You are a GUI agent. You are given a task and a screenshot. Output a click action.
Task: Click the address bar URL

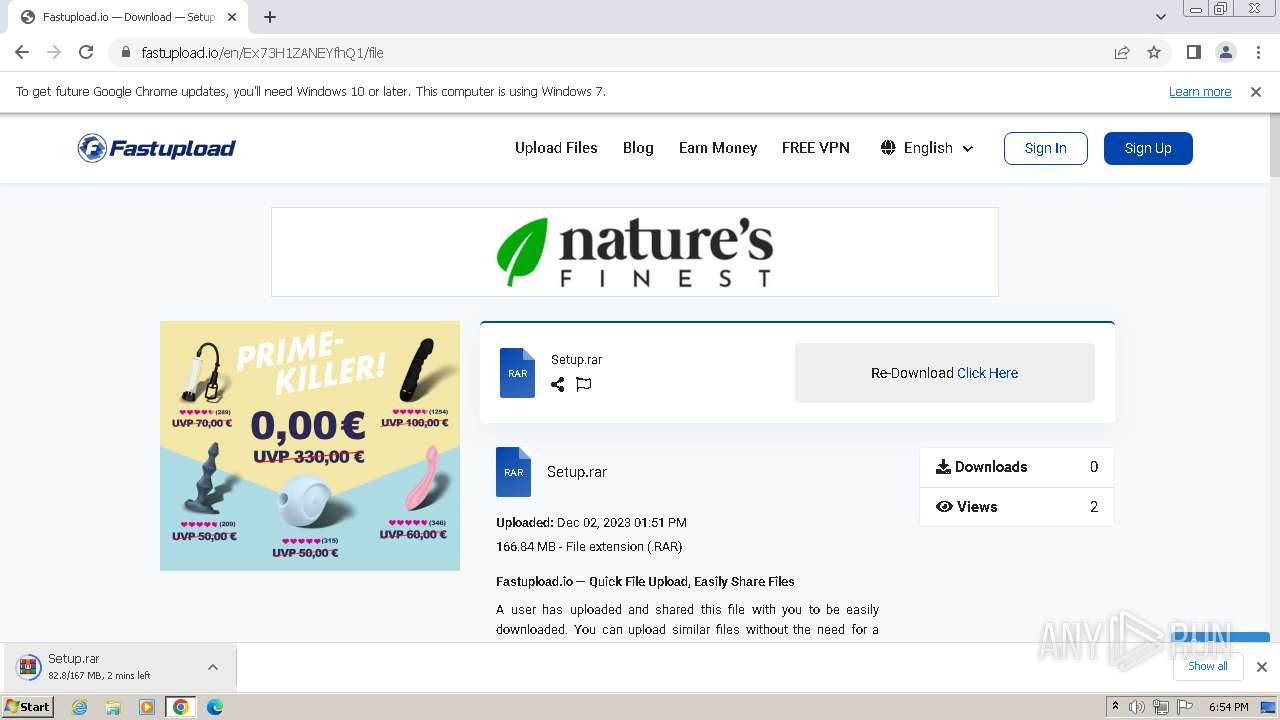click(x=262, y=52)
